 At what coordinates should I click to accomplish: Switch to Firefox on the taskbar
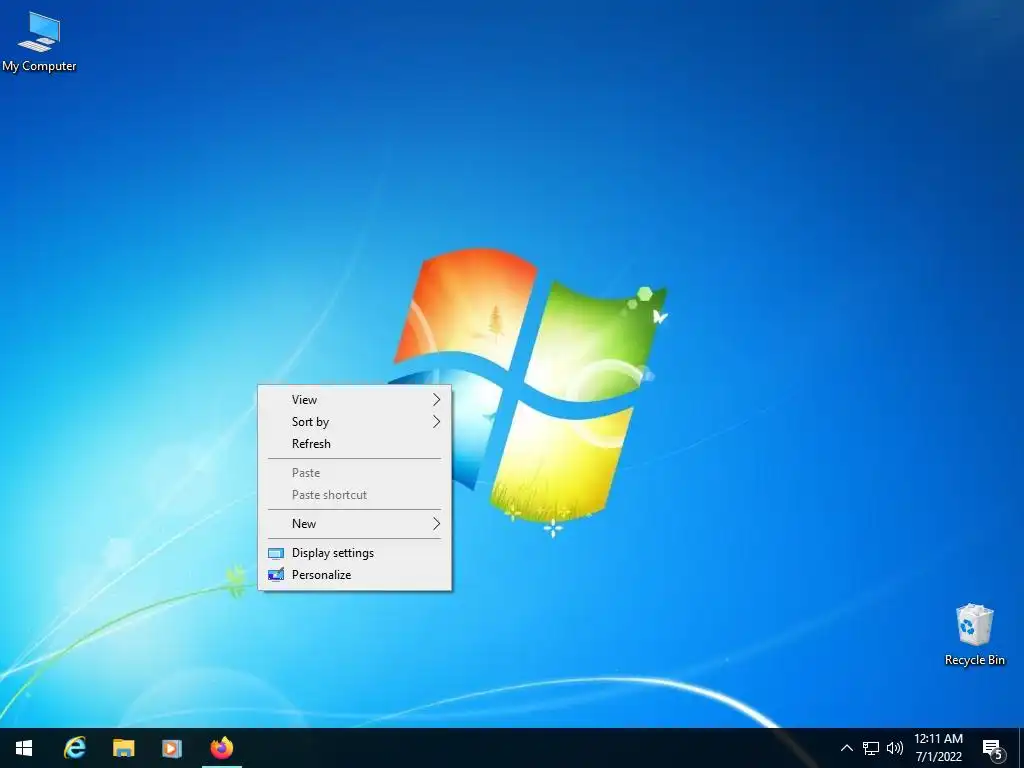click(x=221, y=748)
